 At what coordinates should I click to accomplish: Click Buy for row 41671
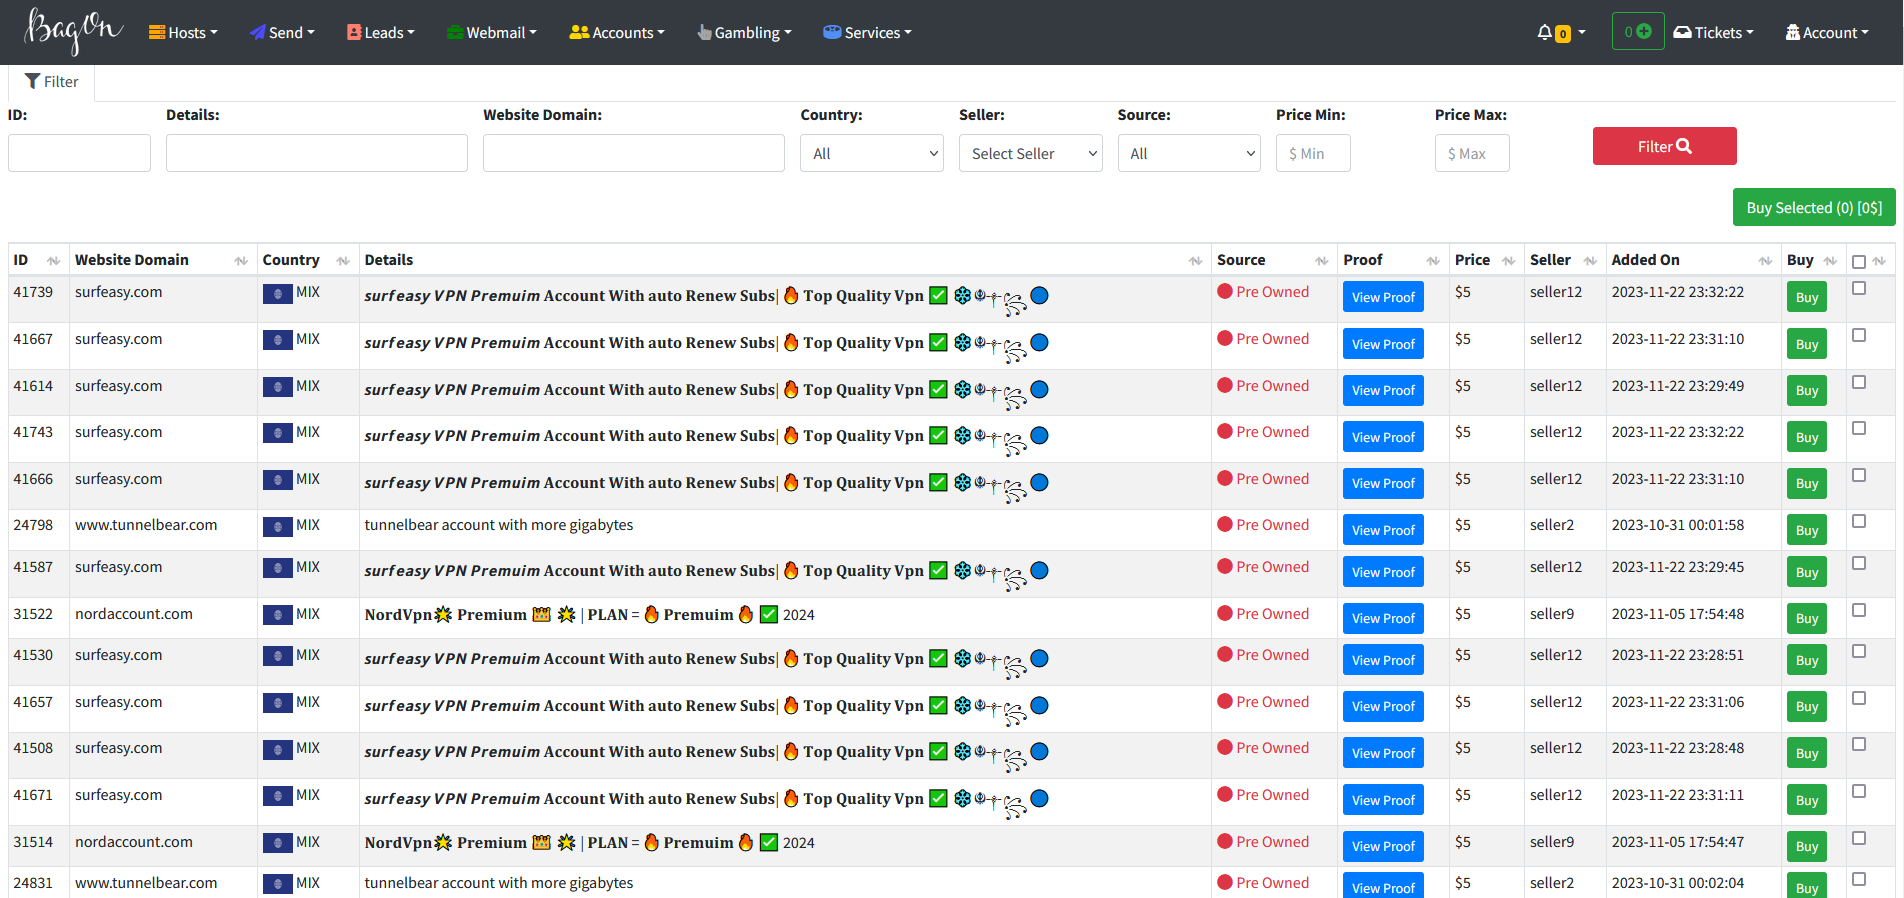pyautogui.click(x=1806, y=800)
